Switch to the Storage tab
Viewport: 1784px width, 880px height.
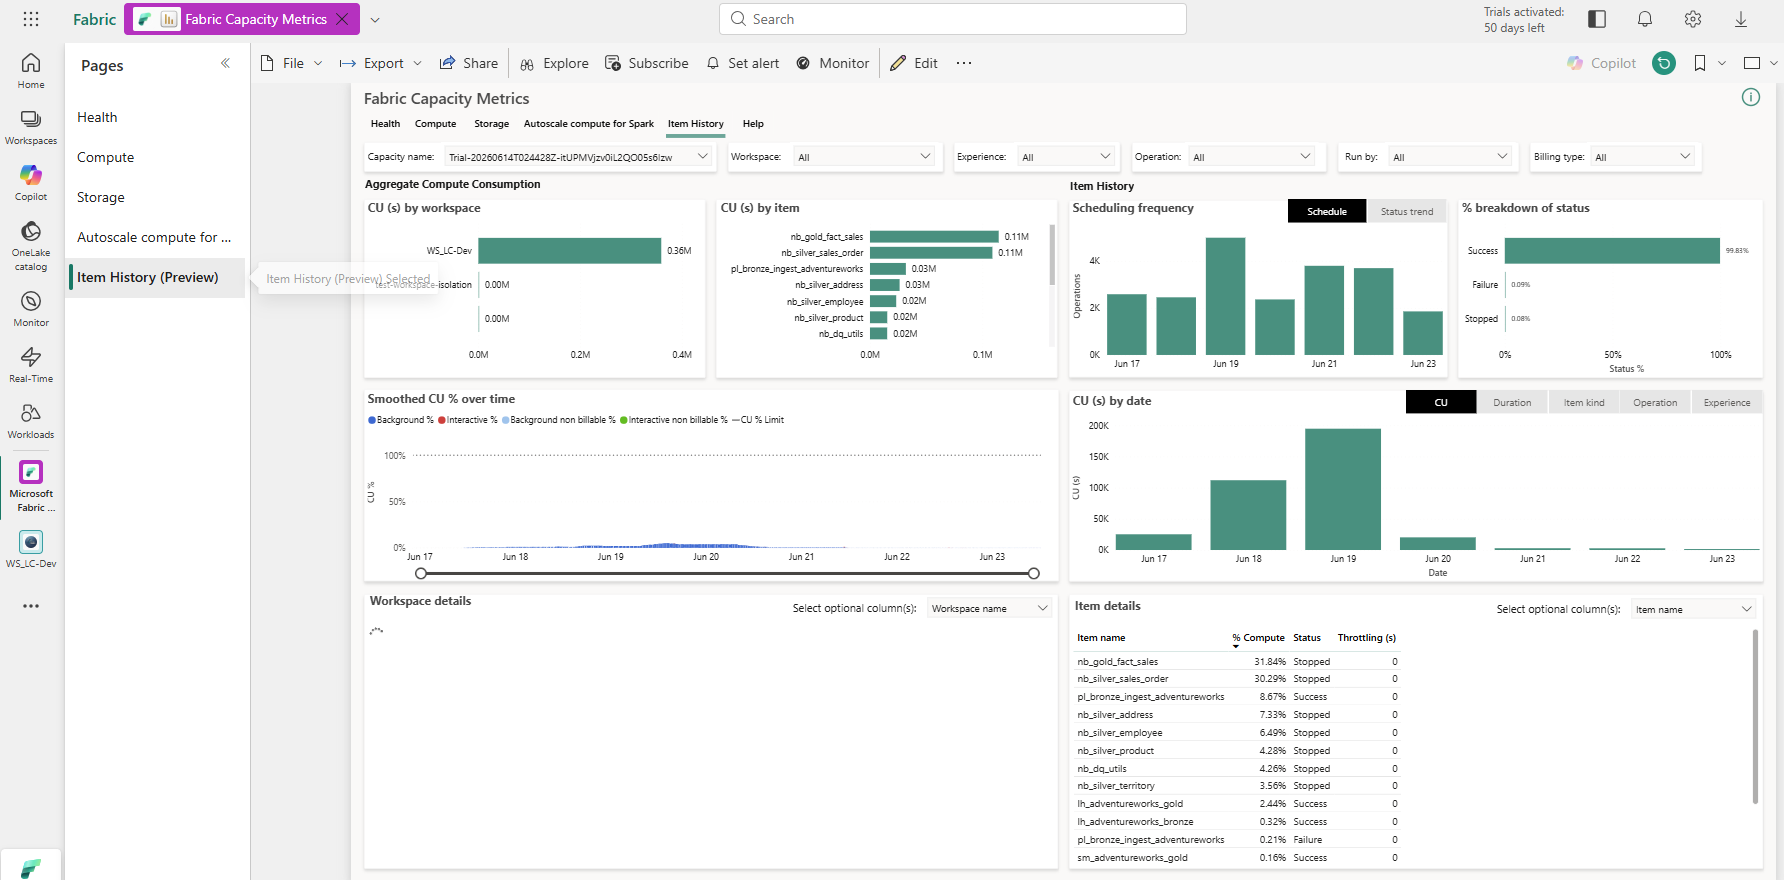pos(491,124)
